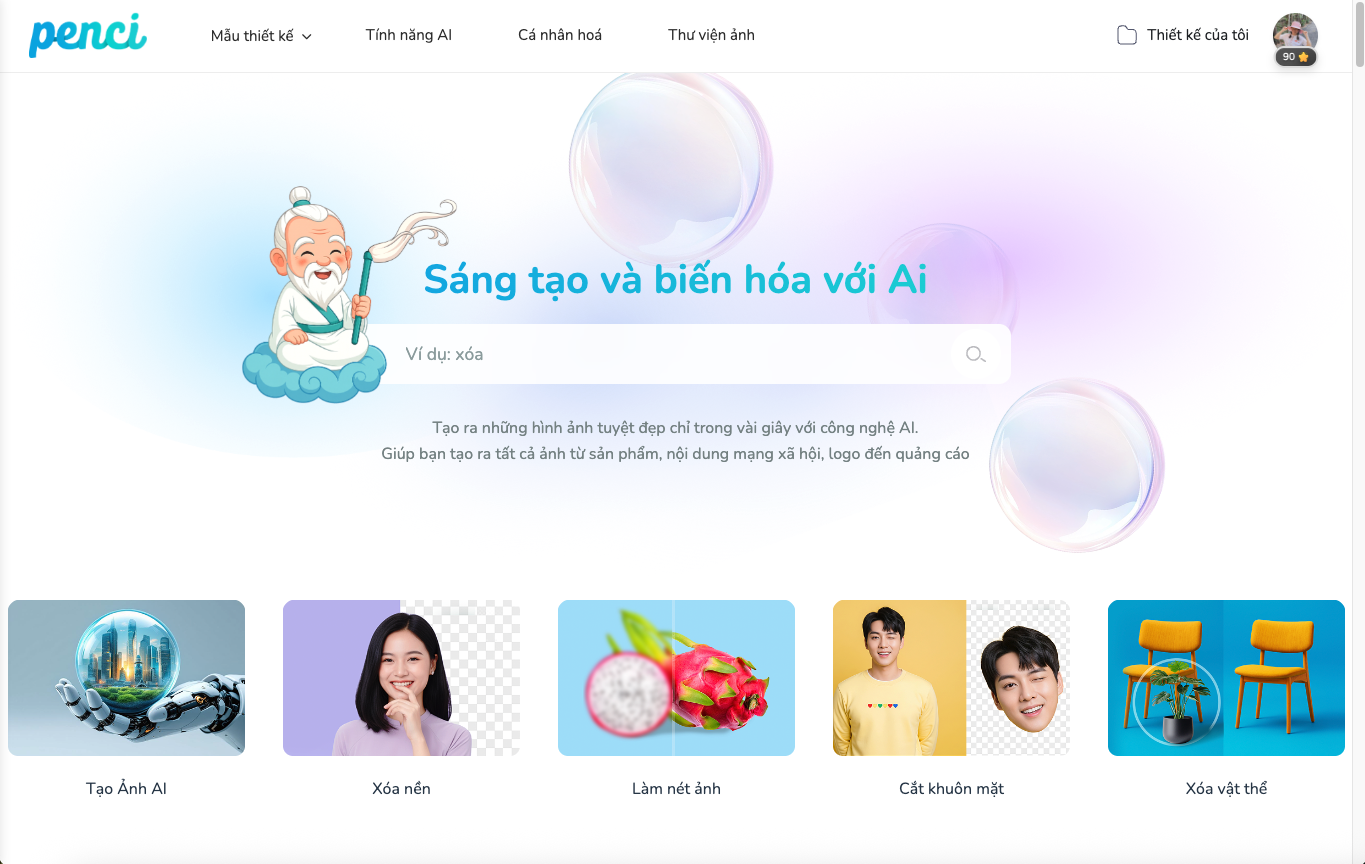Open the Làm nét ảnh dragon fruit card

[676, 678]
